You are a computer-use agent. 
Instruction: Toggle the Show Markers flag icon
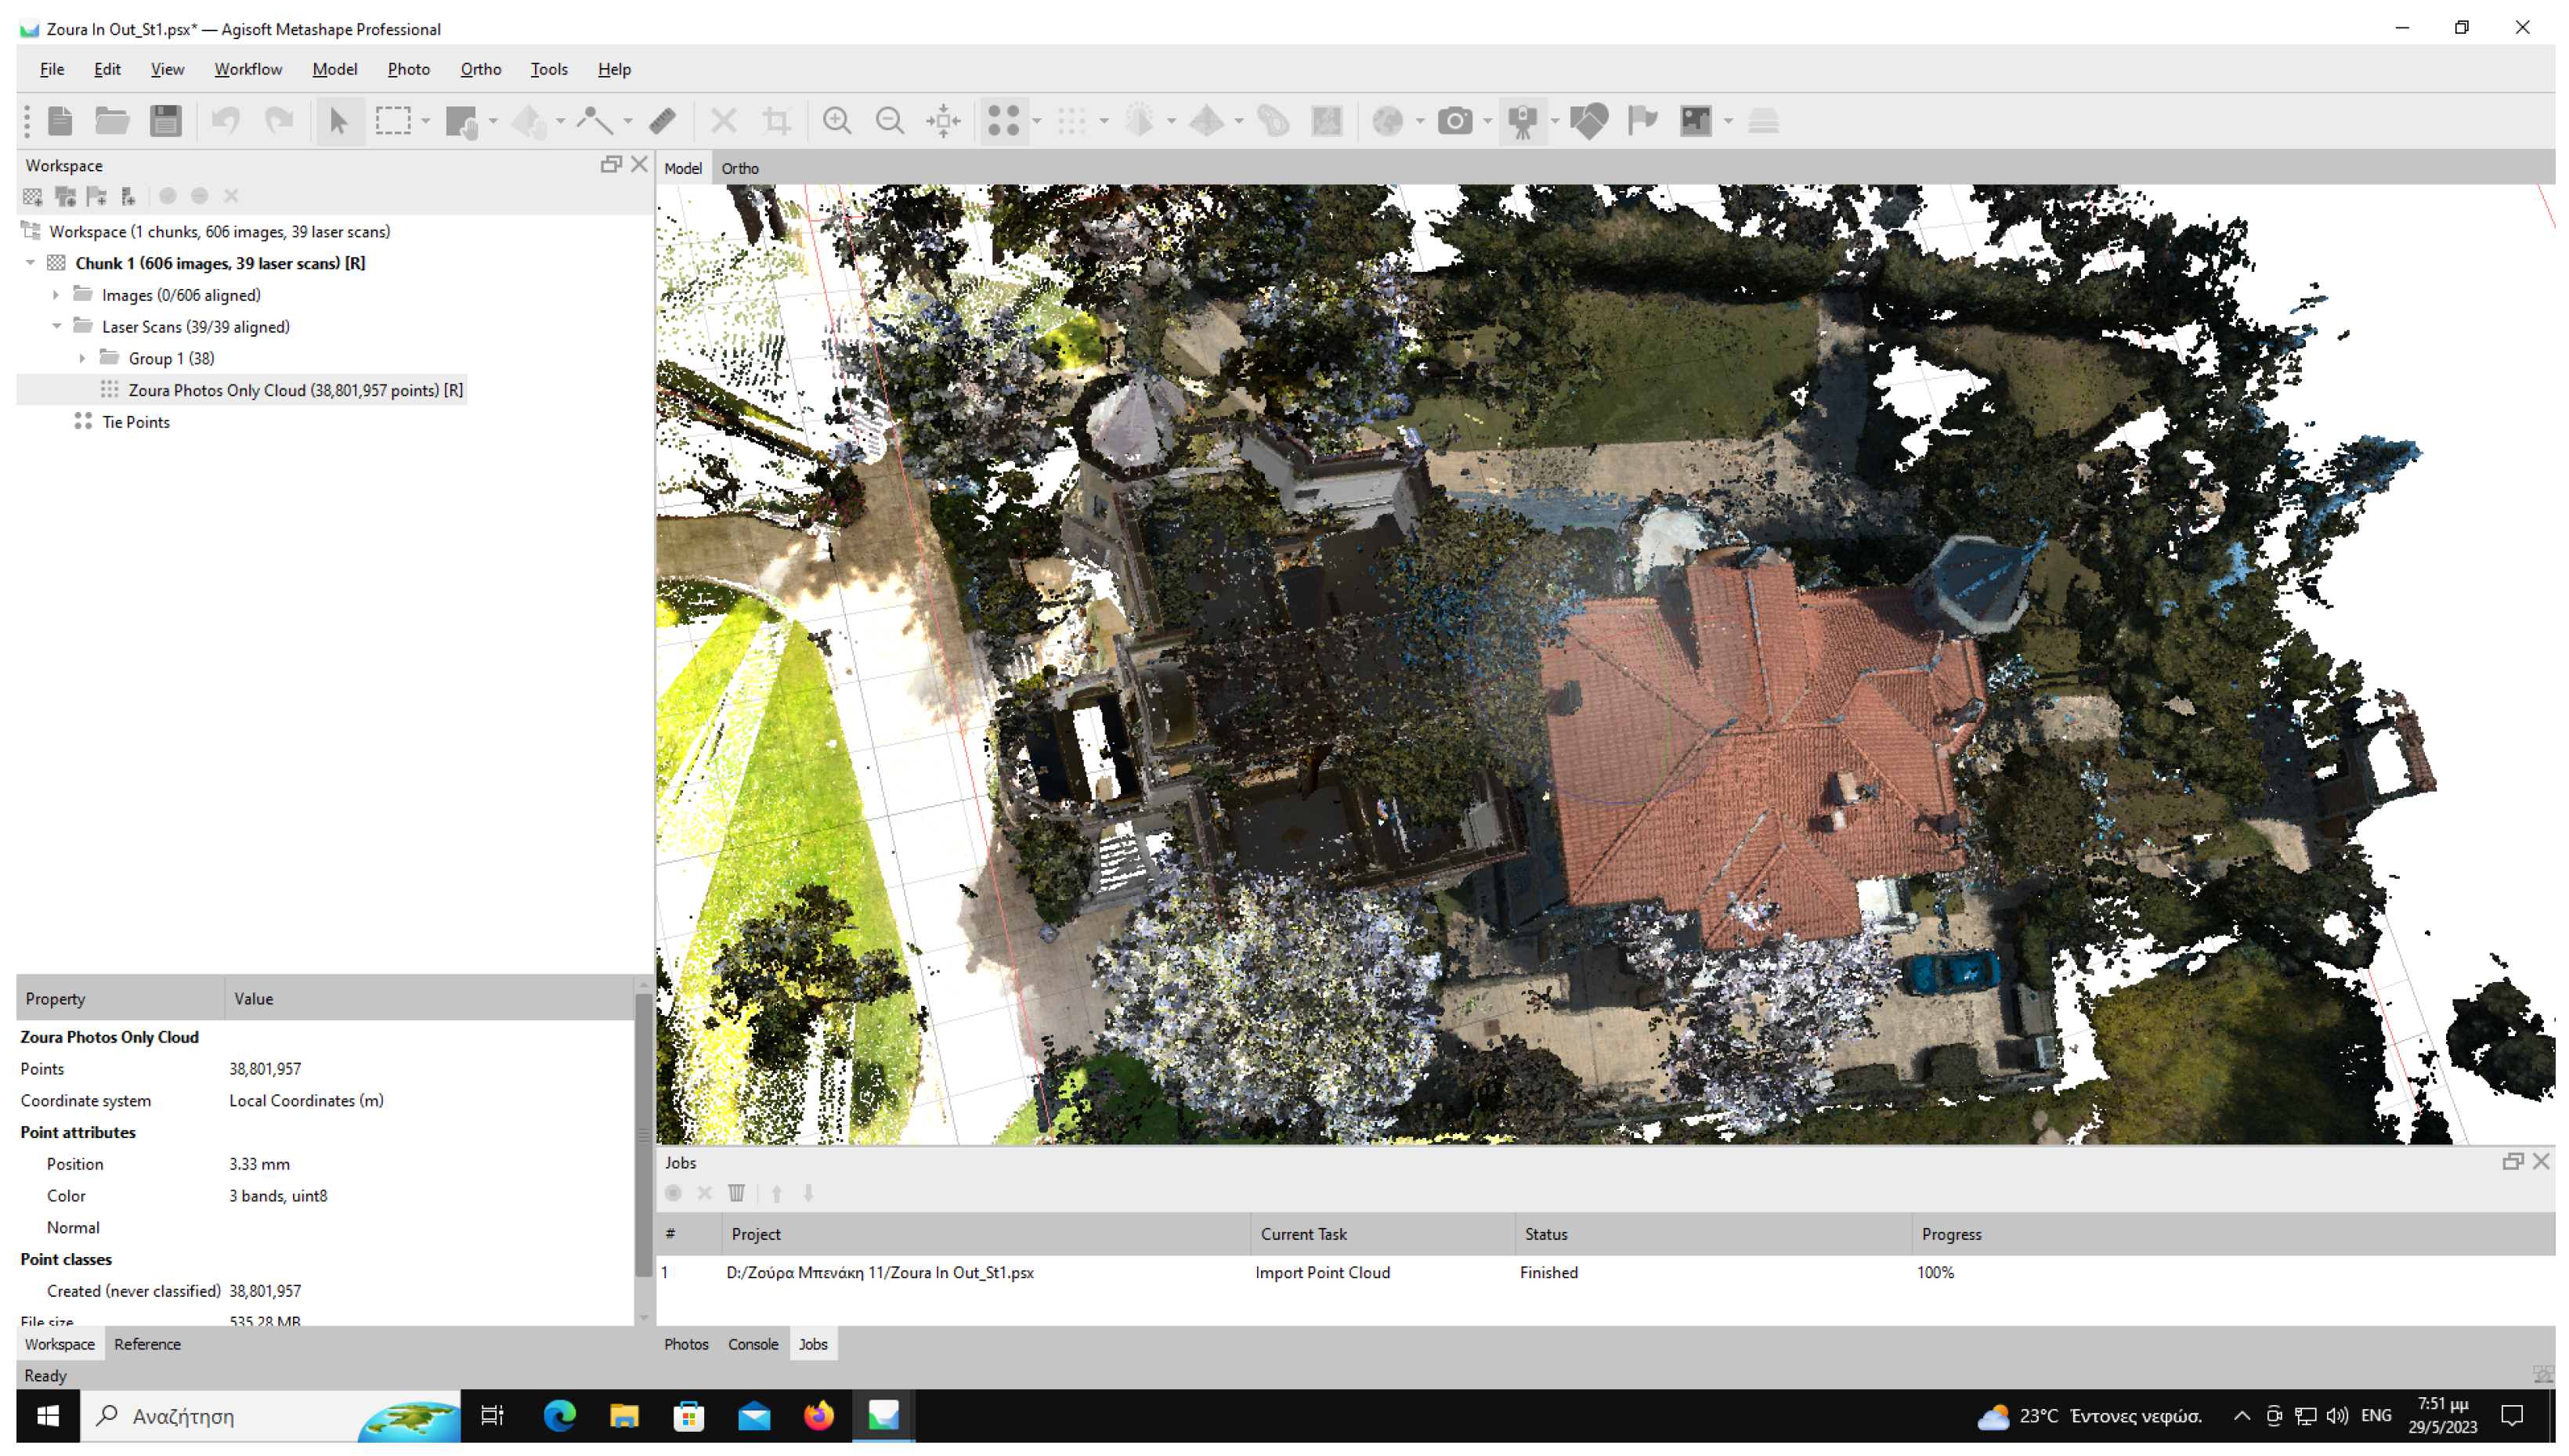[1642, 121]
